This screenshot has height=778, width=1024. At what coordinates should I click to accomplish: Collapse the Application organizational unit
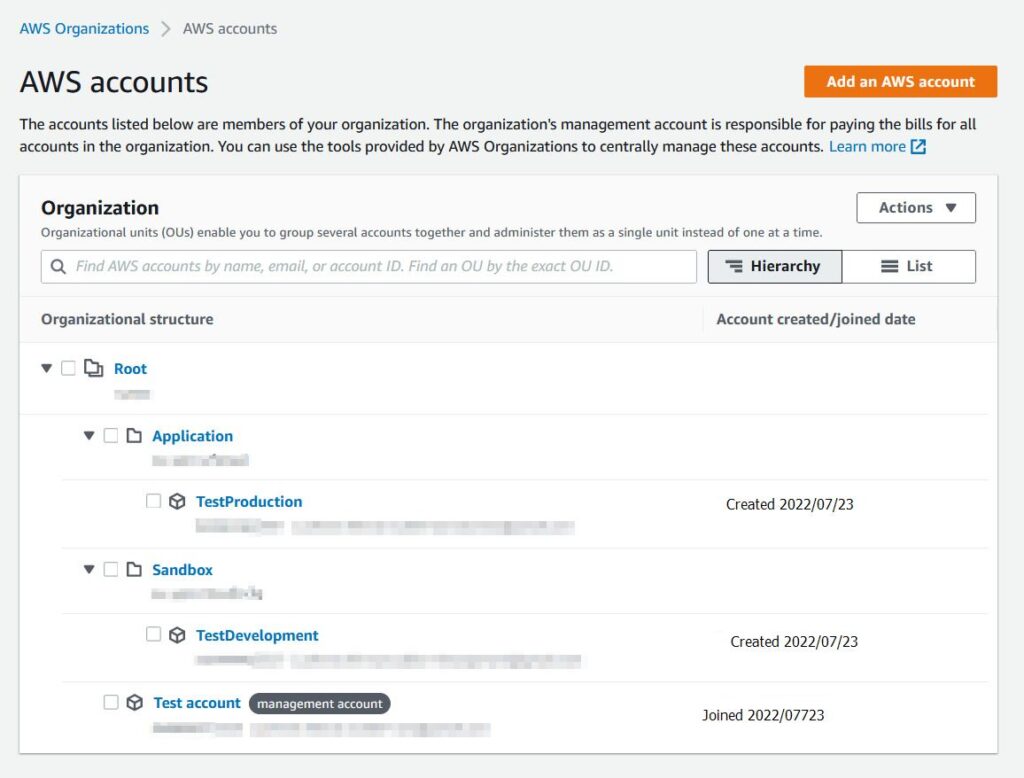[x=89, y=436]
